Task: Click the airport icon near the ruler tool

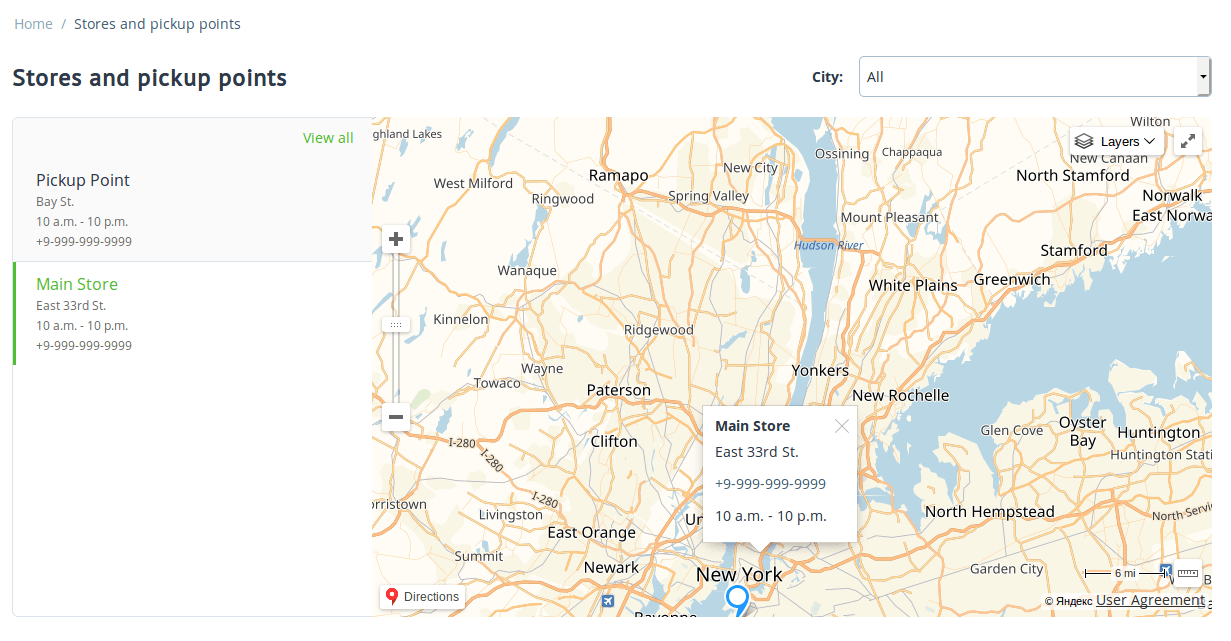Action: tap(1165, 571)
